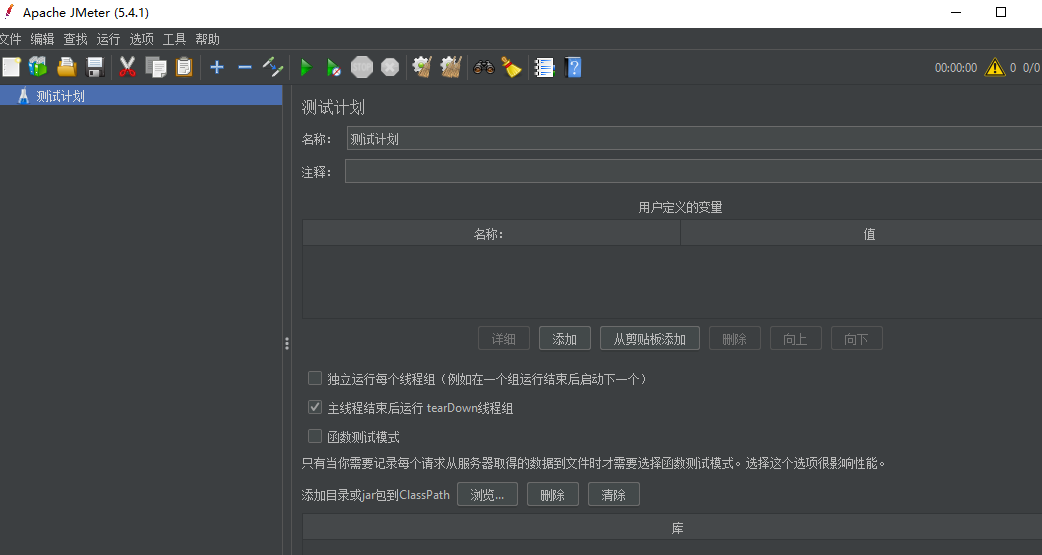Maximize the Apache JMeter window
Screen dimensions: 1042x555
click(1001, 12)
